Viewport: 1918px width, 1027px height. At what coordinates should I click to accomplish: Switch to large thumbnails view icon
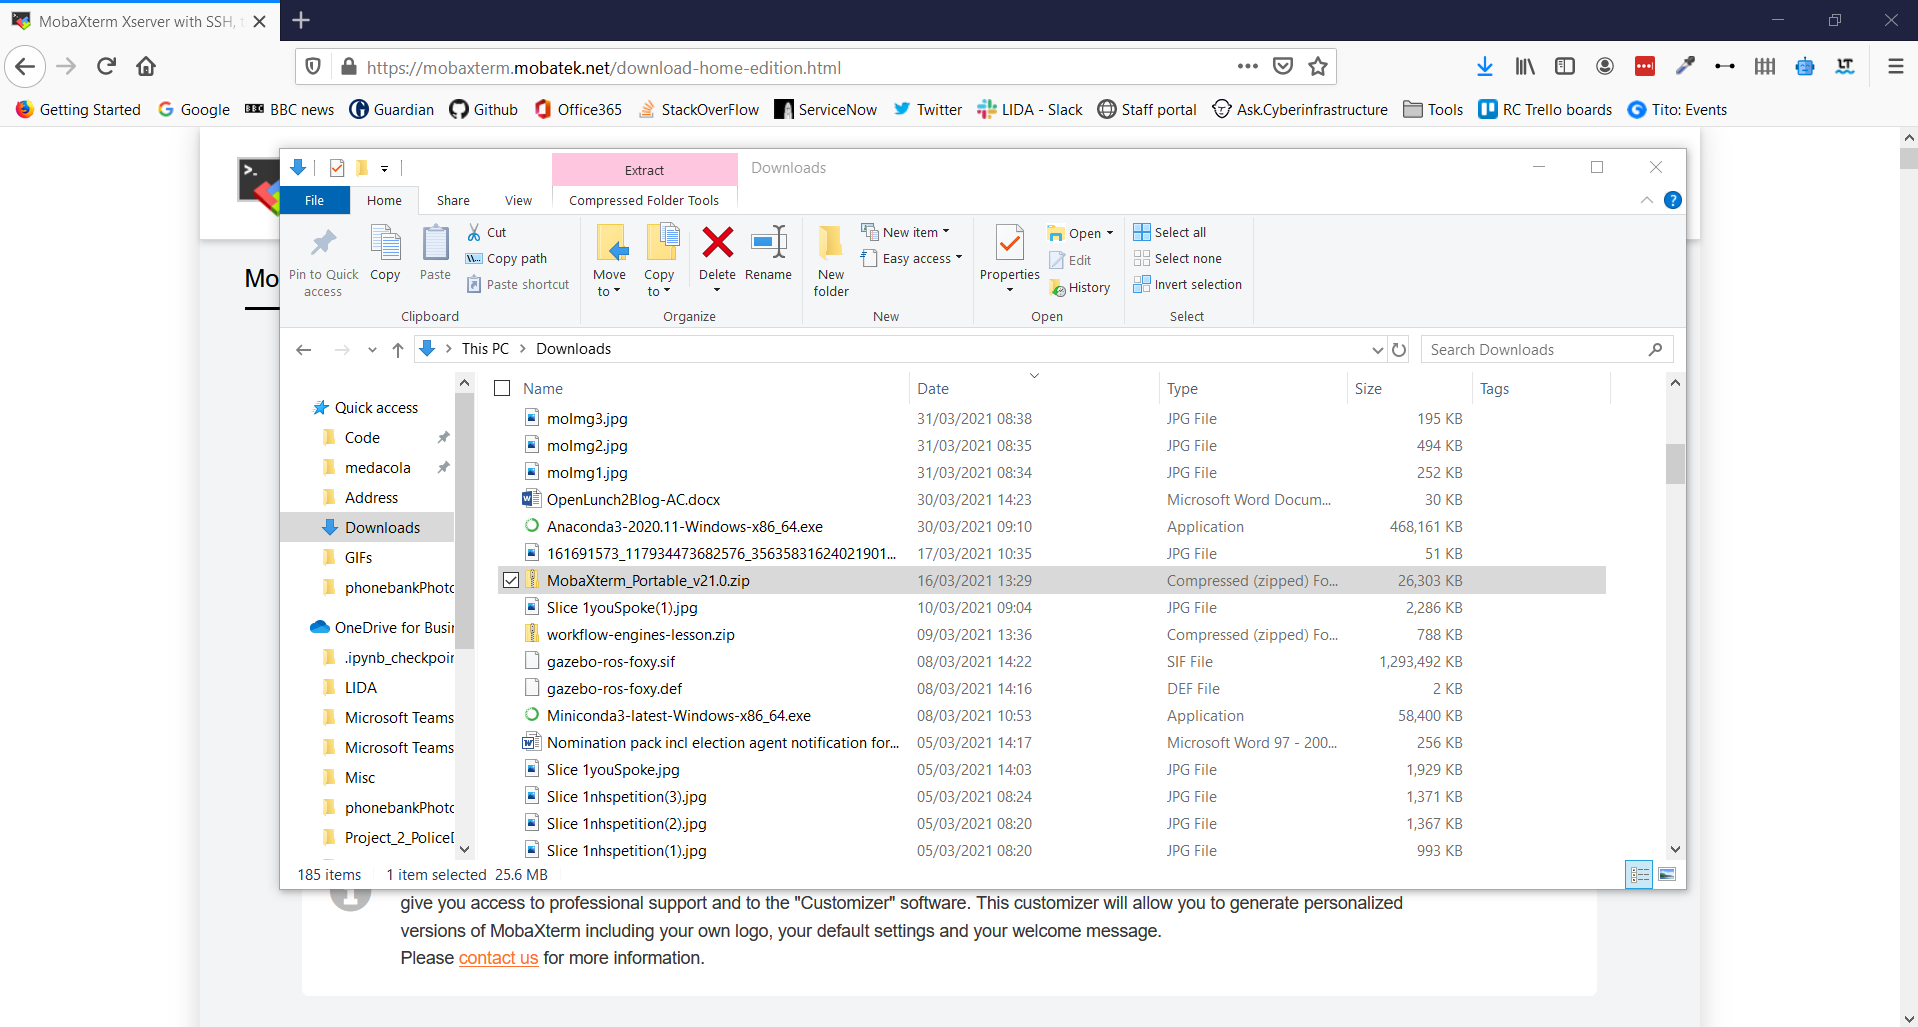[x=1667, y=874]
